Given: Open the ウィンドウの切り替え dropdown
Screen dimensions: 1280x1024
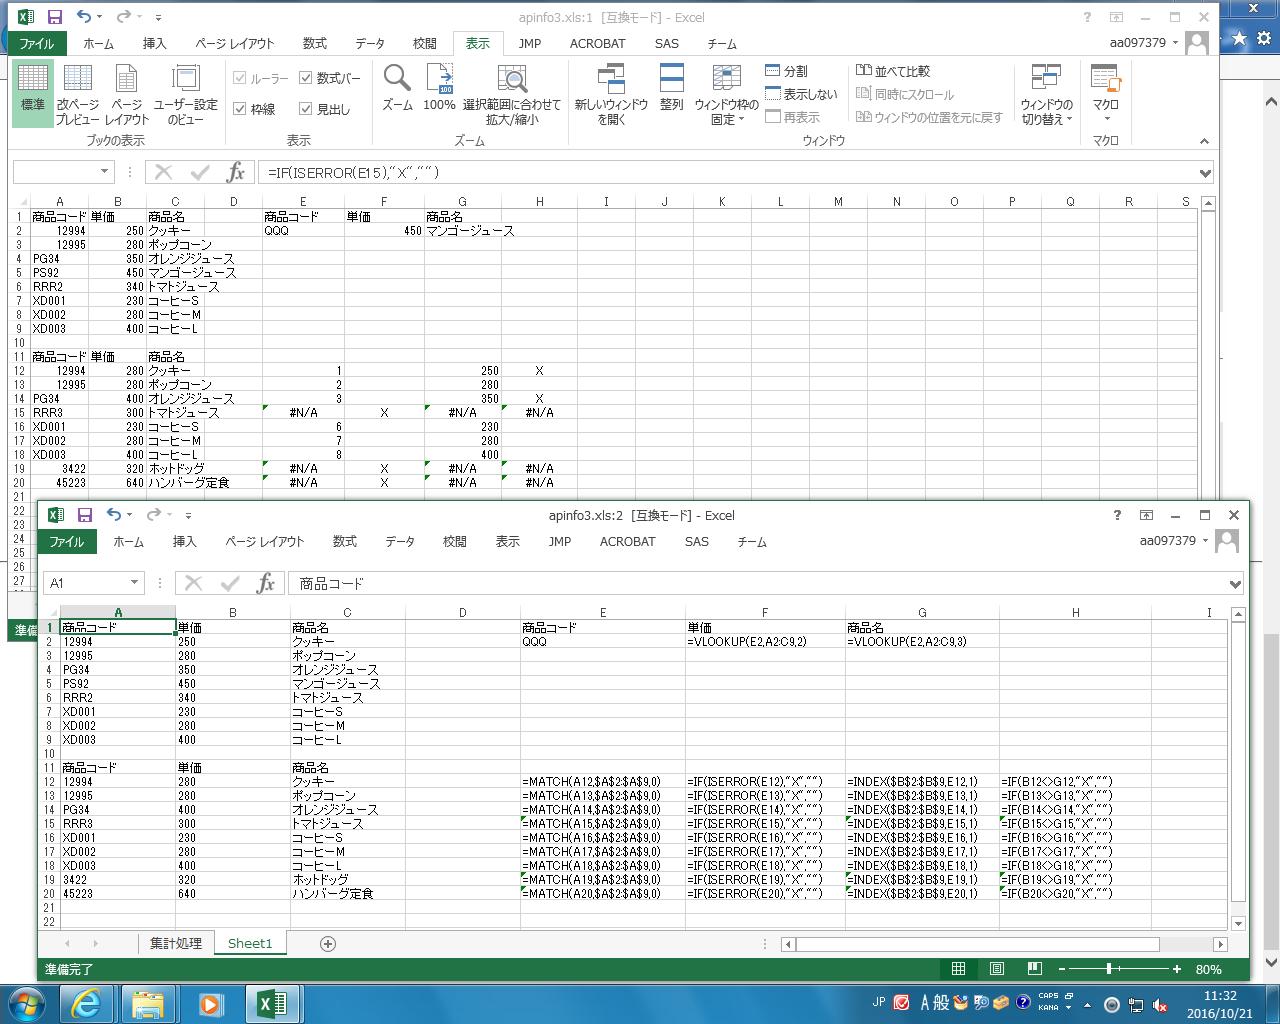Looking at the screenshot, I should pos(1046,96).
